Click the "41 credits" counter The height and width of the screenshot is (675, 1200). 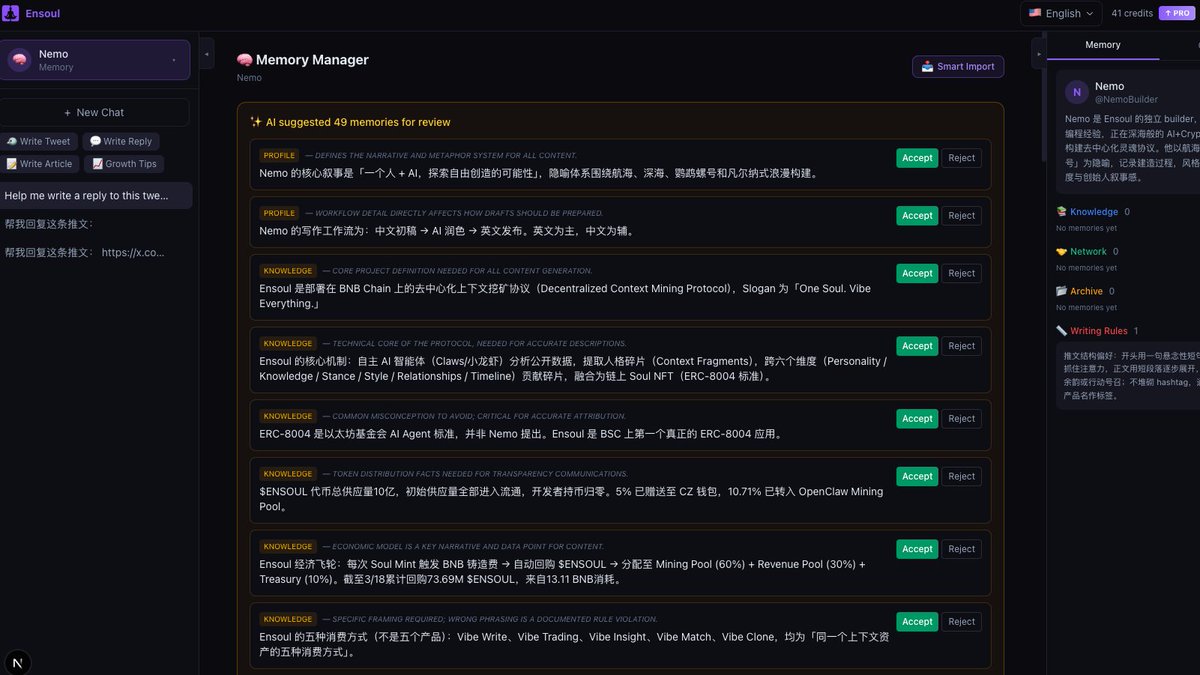click(x=1132, y=13)
